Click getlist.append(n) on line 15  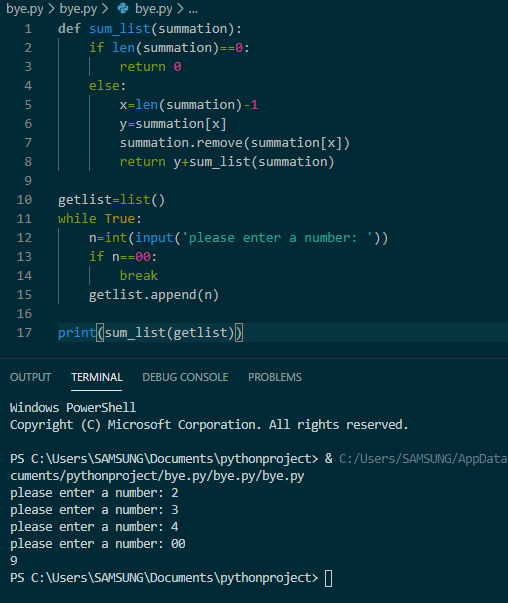point(154,295)
